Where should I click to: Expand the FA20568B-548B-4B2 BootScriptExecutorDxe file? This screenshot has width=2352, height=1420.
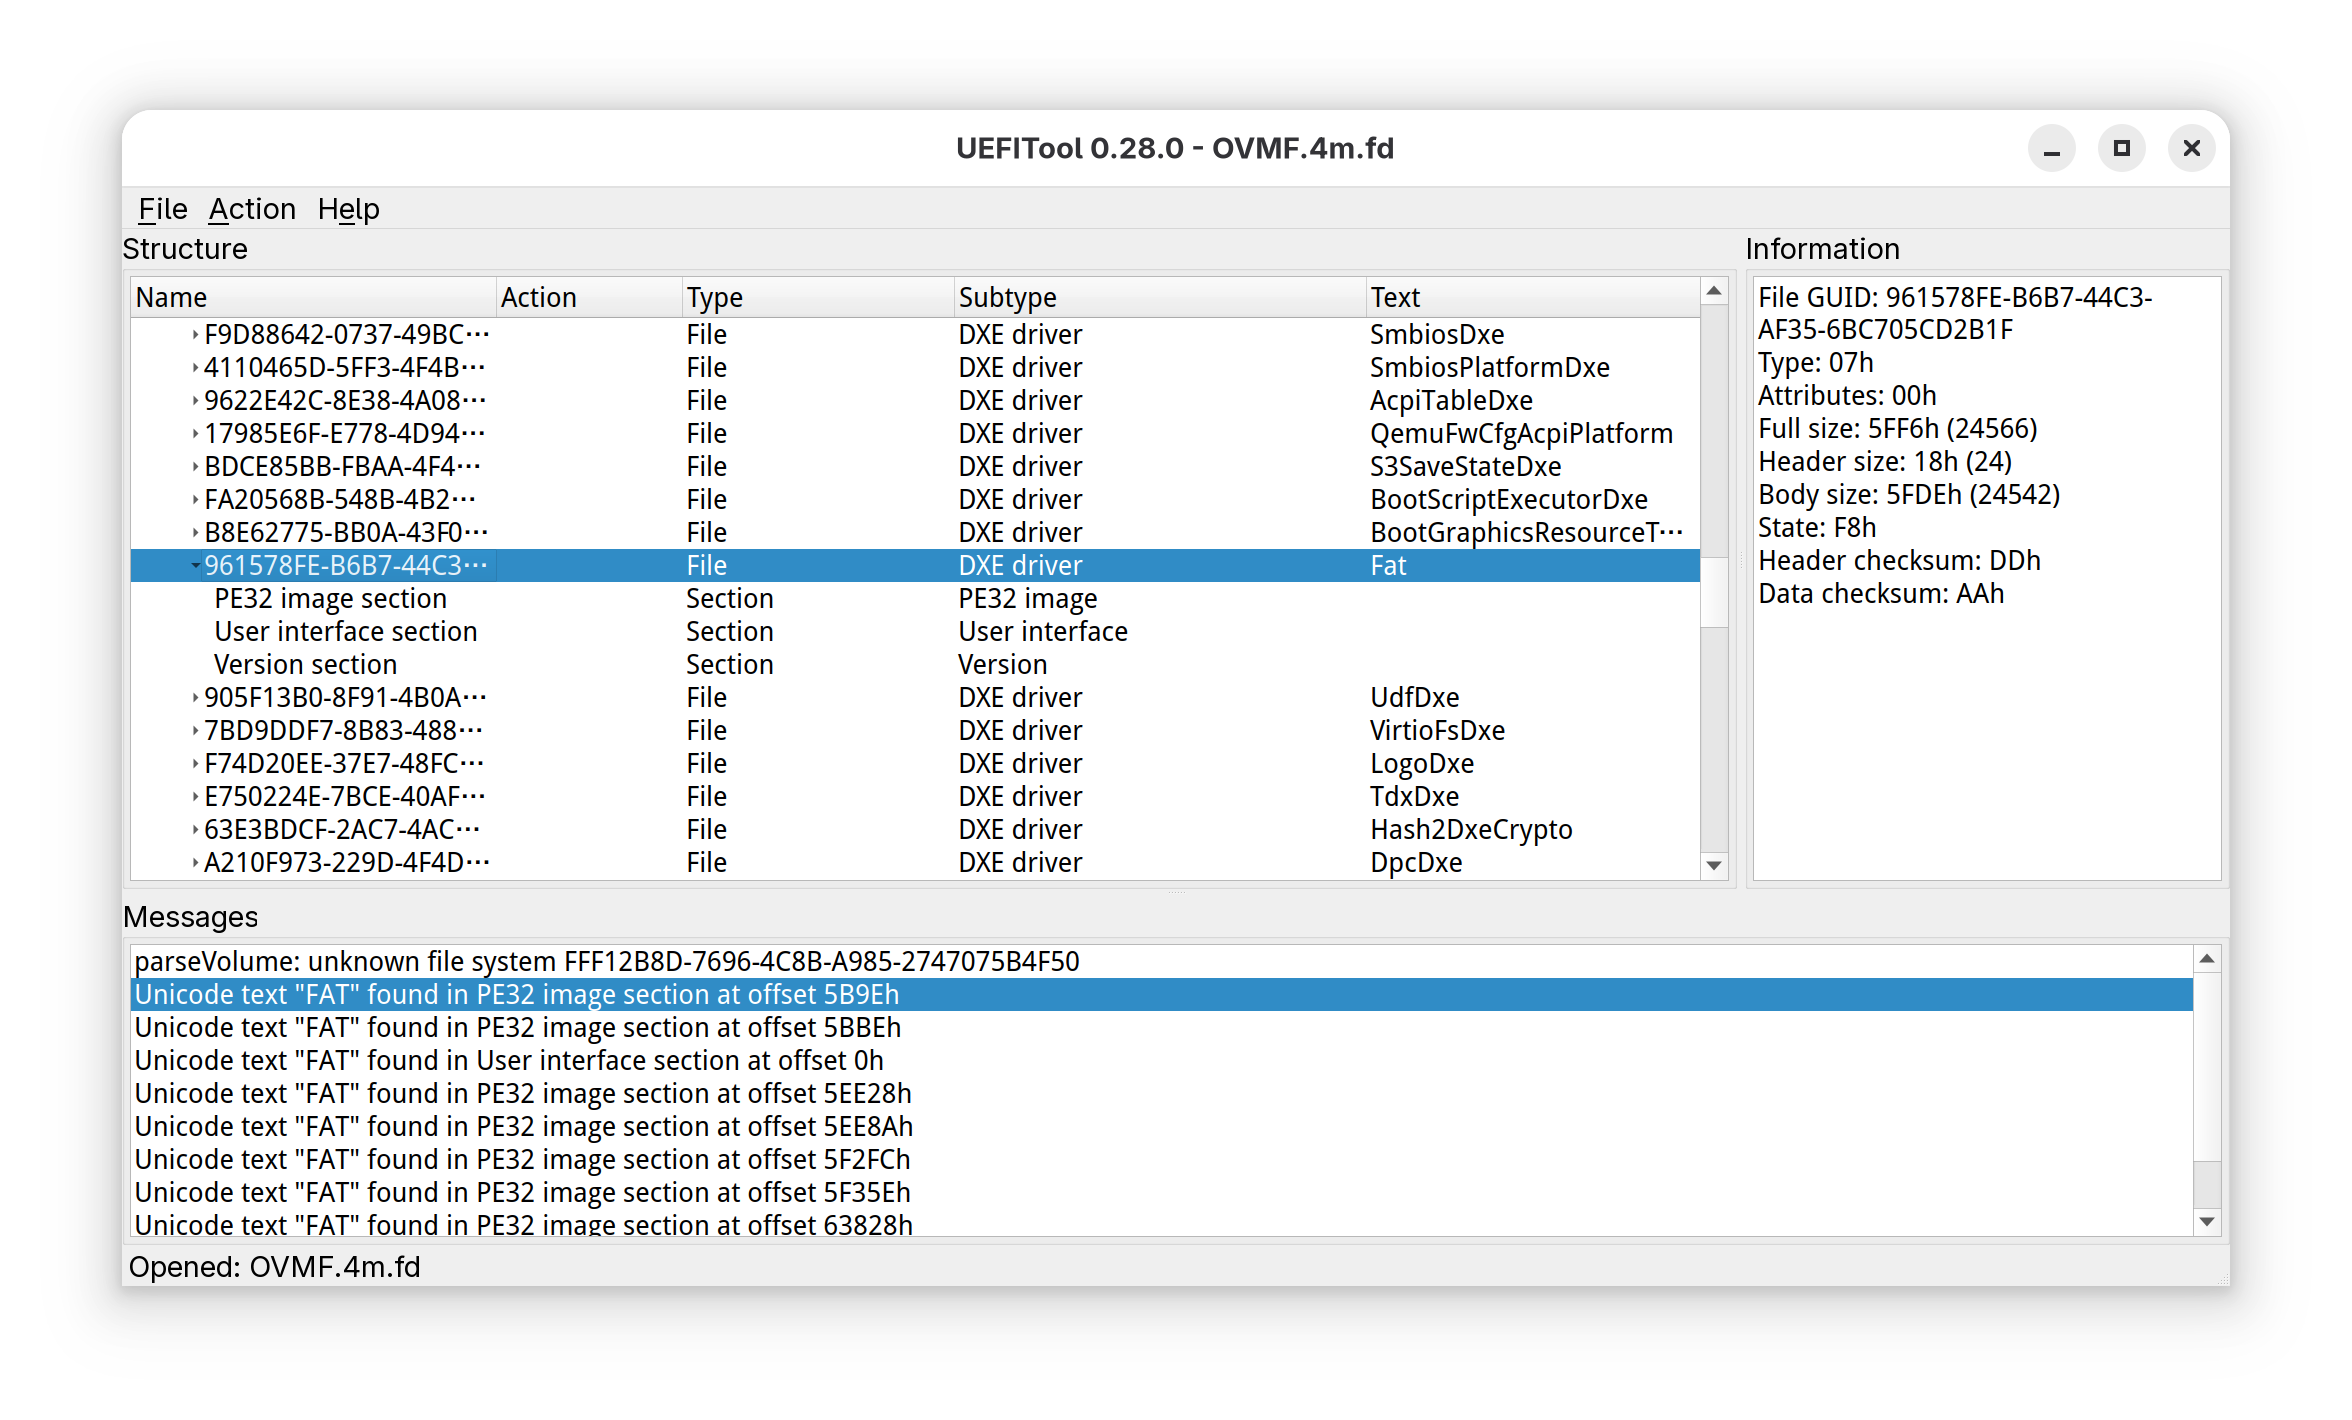[x=195, y=500]
